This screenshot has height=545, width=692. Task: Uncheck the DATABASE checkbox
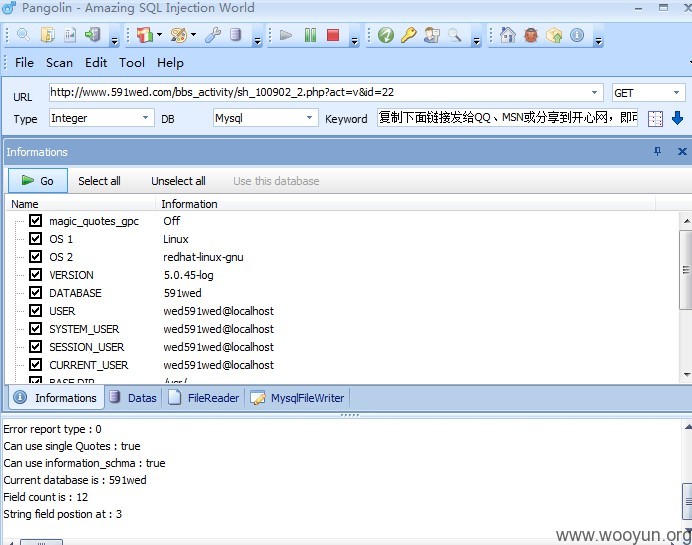[x=35, y=293]
